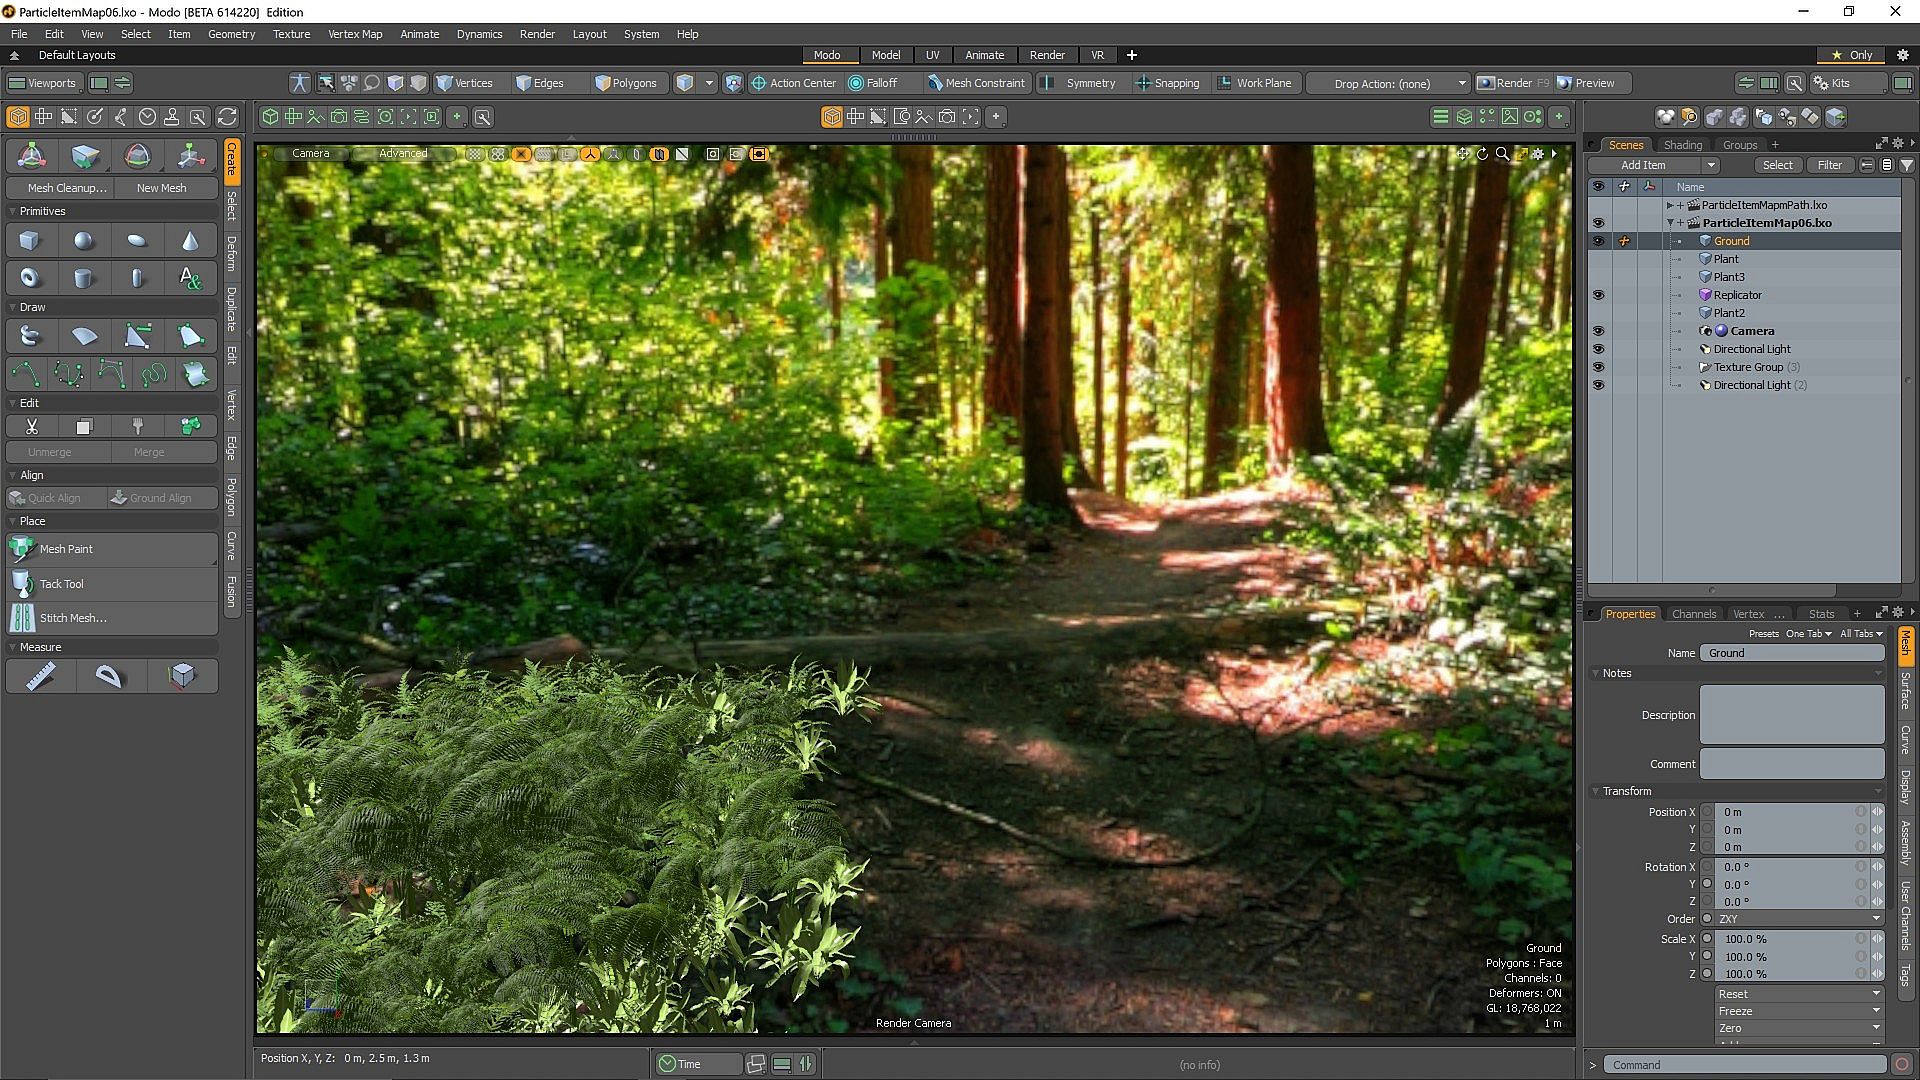Hide the Replicator item visibility eye
This screenshot has width=1920, height=1080.
pyautogui.click(x=1598, y=295)
